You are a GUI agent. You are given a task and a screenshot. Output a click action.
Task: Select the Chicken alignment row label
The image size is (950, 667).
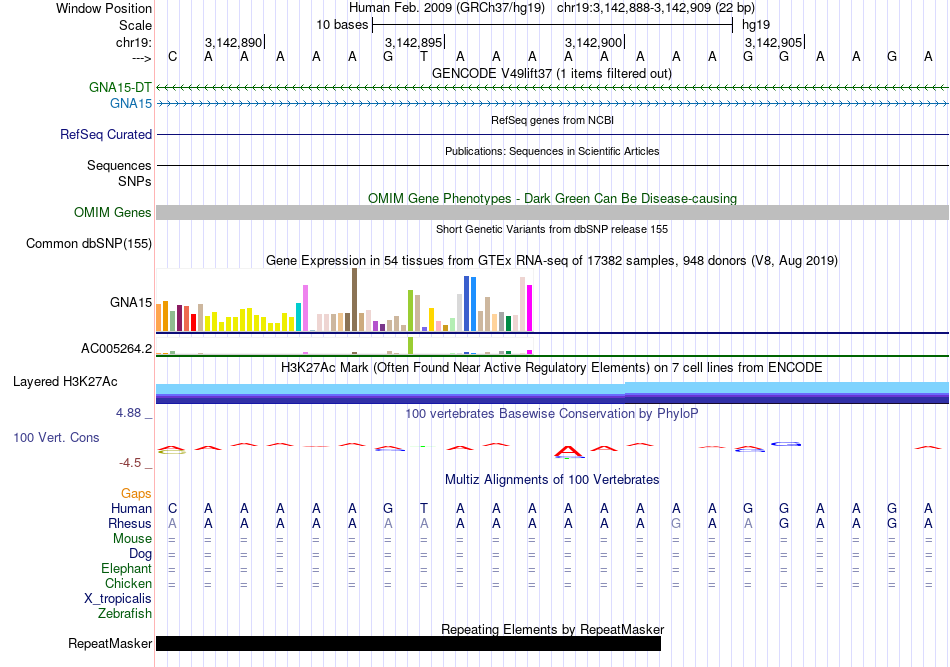[x=128, y=583]
